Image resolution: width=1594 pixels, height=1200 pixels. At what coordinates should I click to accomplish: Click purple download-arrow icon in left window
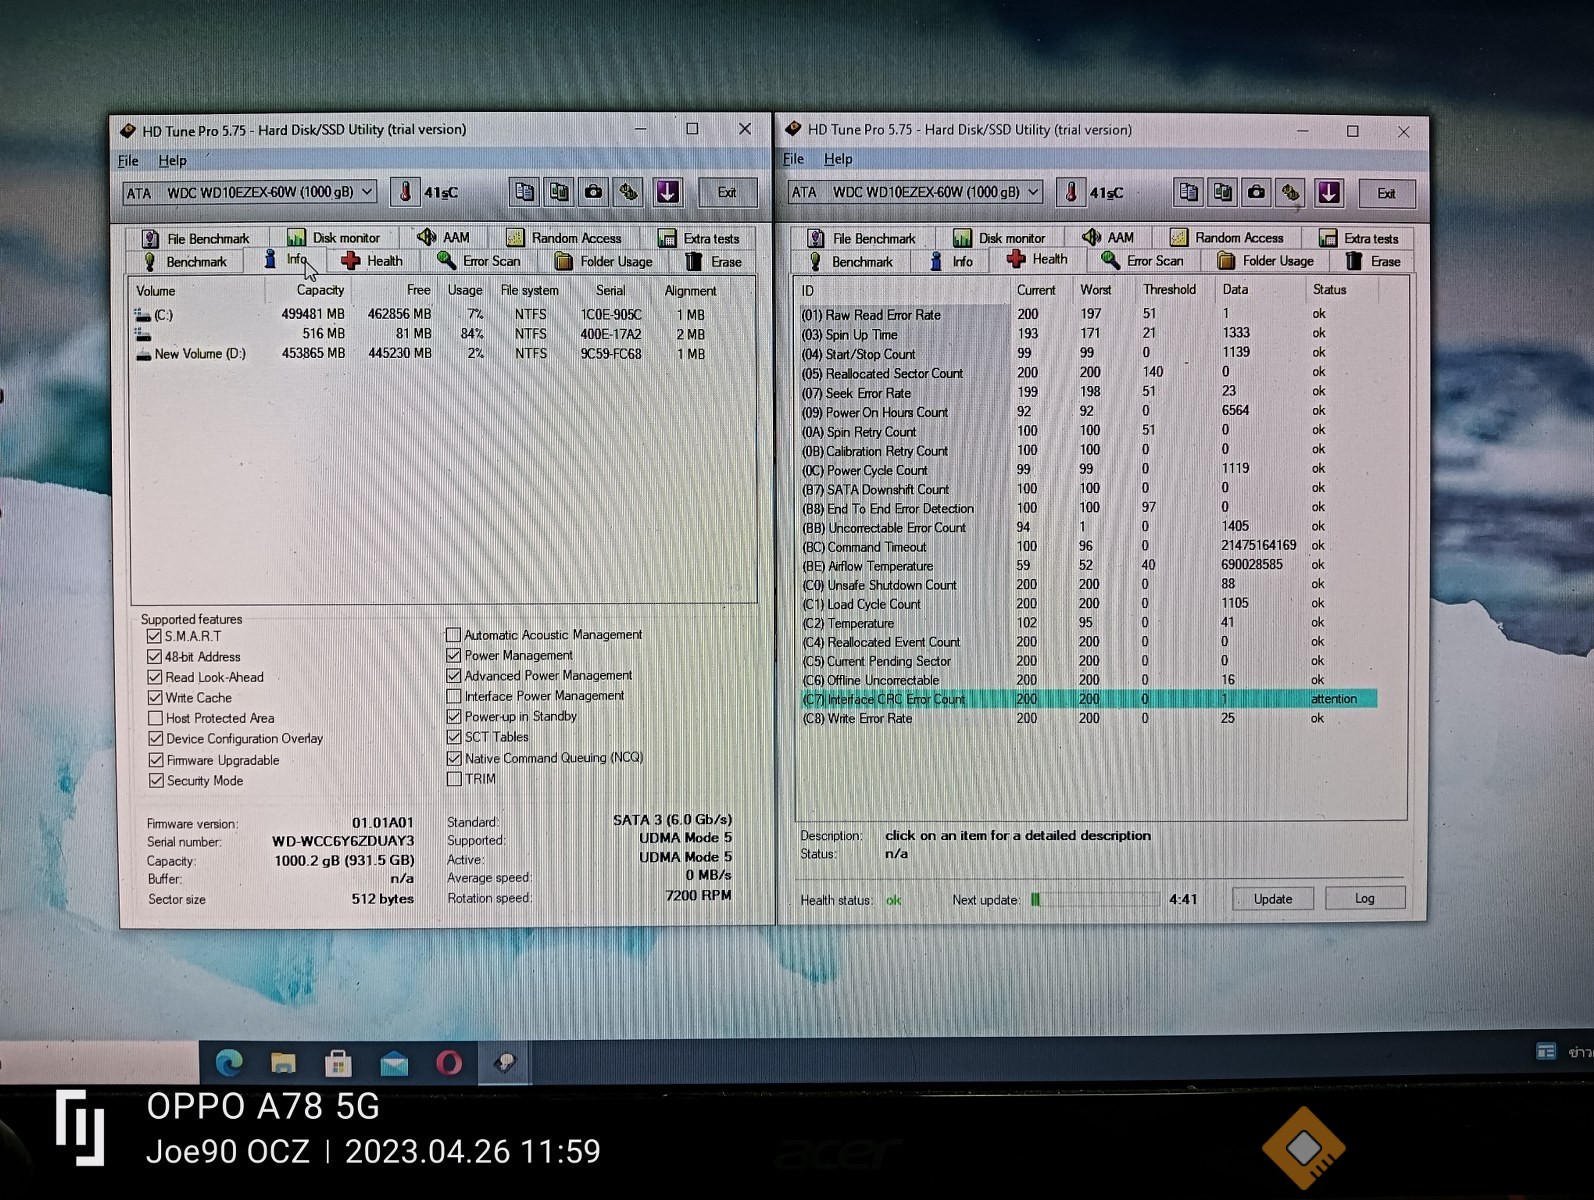[668, 192]
